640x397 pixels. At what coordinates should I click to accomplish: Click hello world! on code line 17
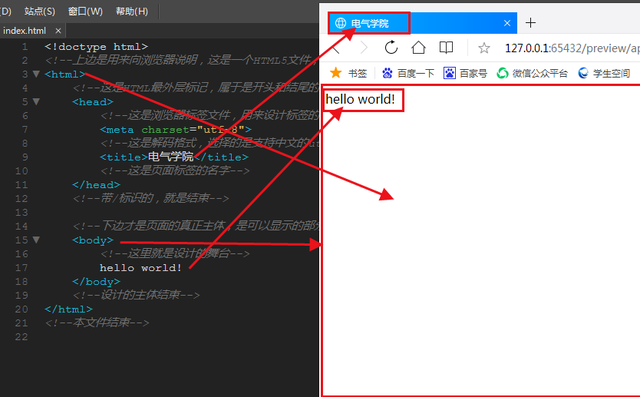pyautogui.click(x=141, y=268)
